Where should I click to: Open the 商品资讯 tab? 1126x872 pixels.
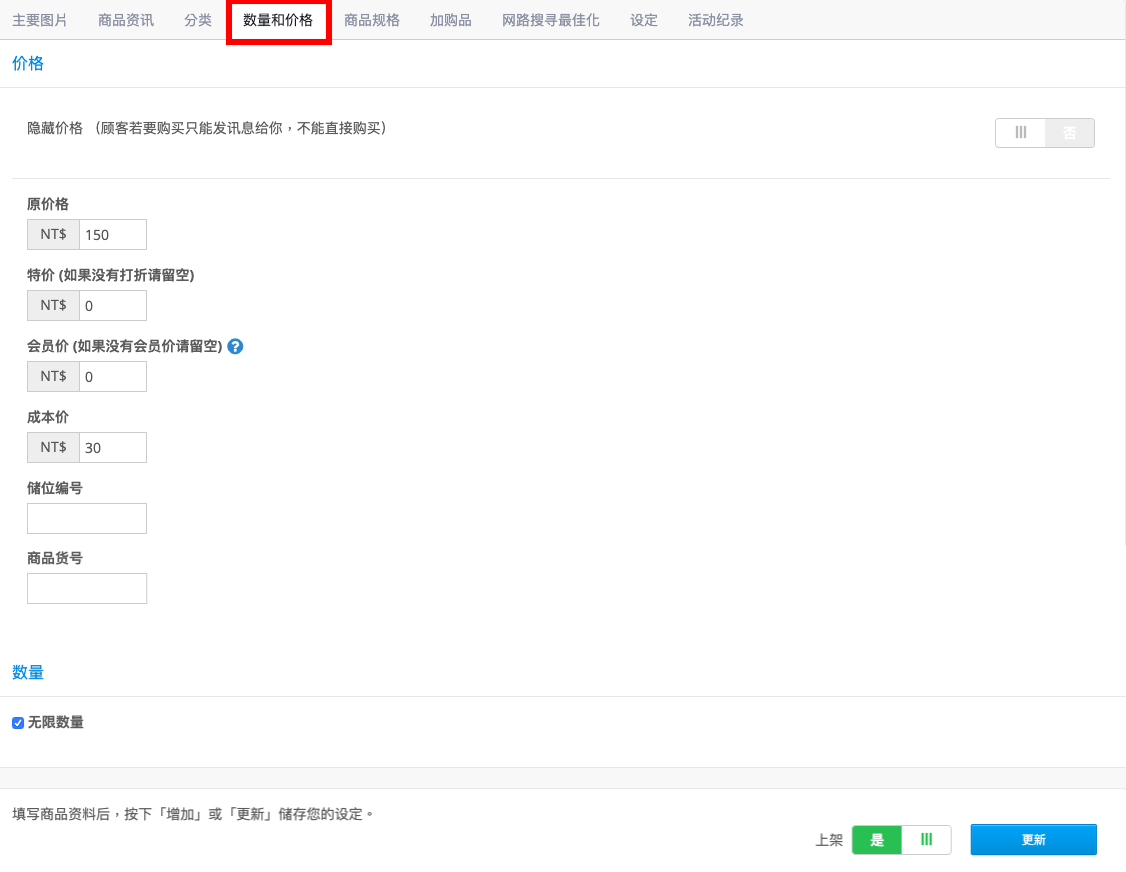tap(125, 19)
